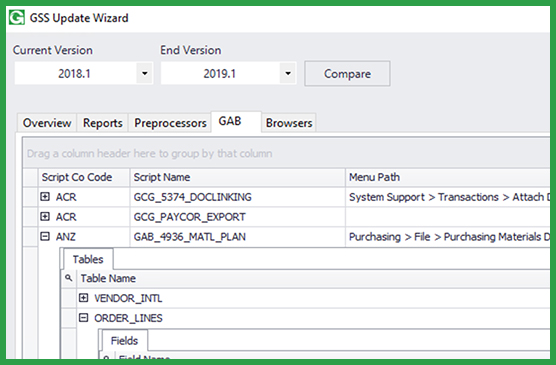
Task: Click the Menu Path column header
Action: 448,177
